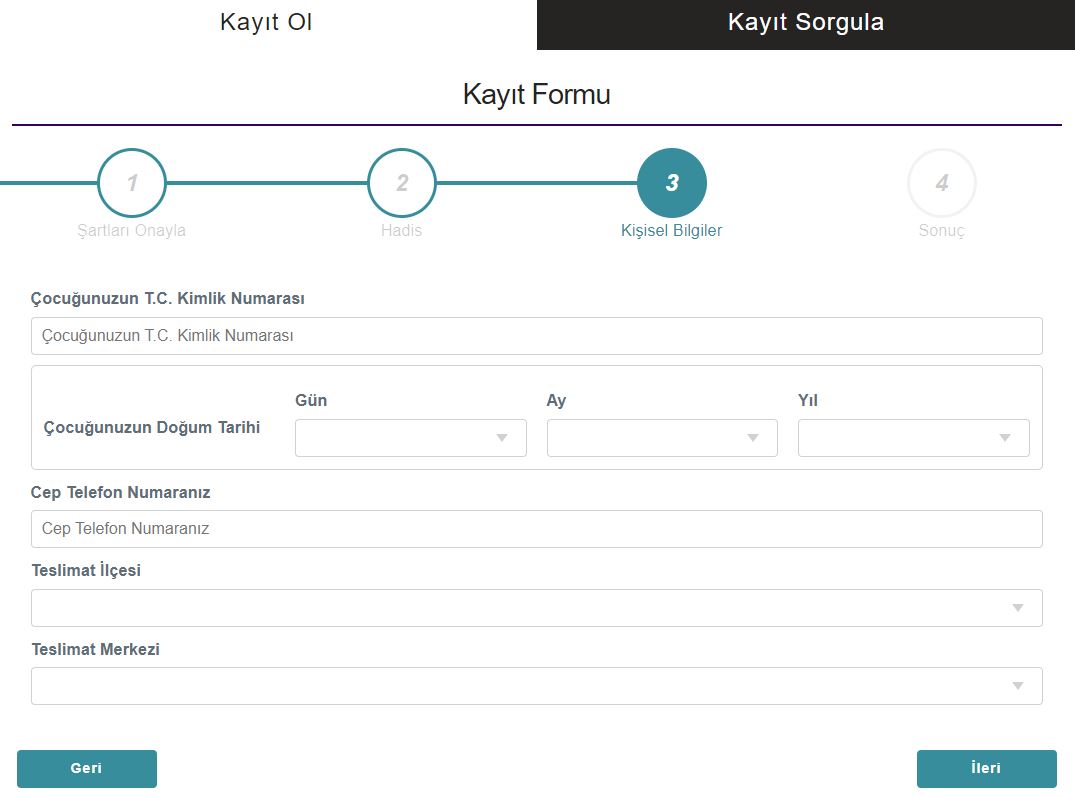Click the Şartları Onayla step label

132,231
